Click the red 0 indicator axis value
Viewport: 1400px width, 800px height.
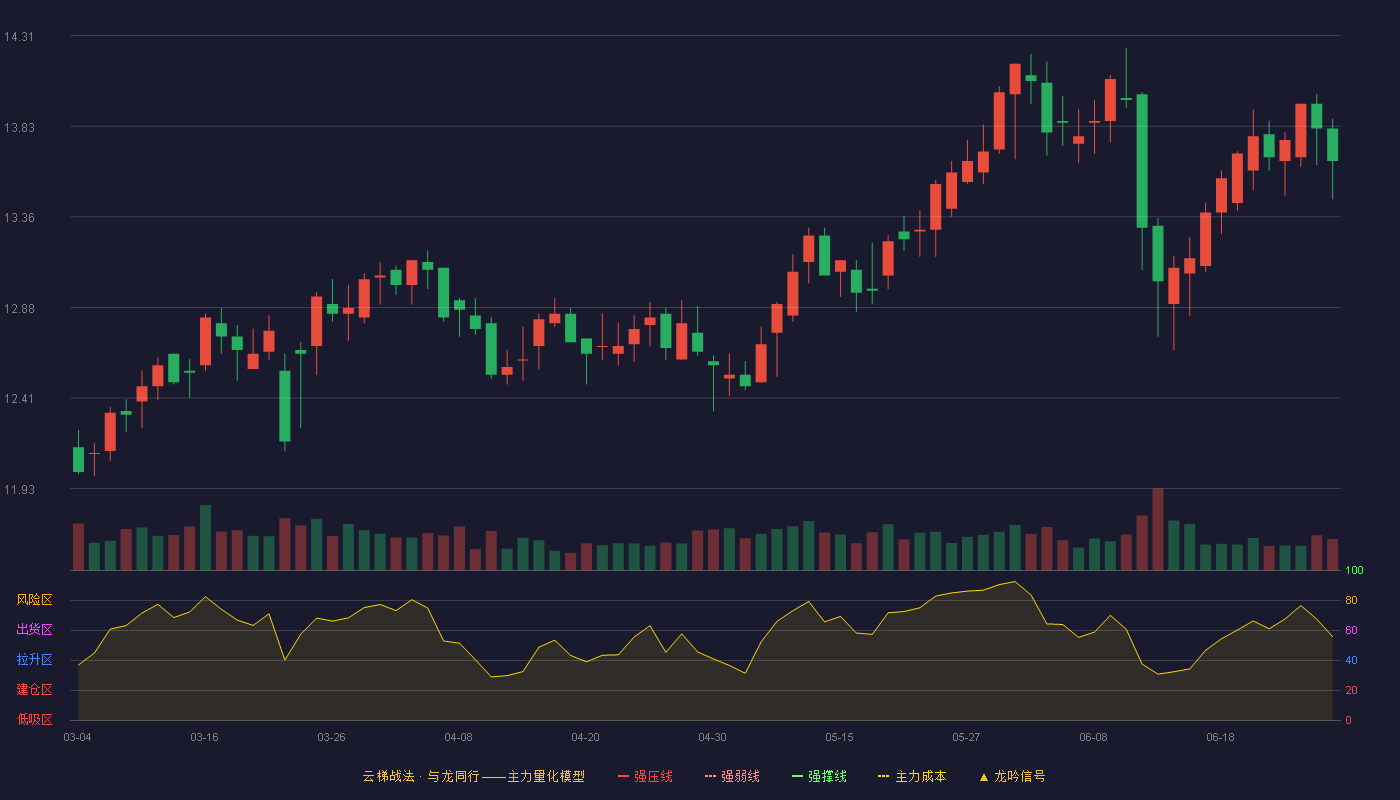pyautogui.click(x=1348, y=720)
